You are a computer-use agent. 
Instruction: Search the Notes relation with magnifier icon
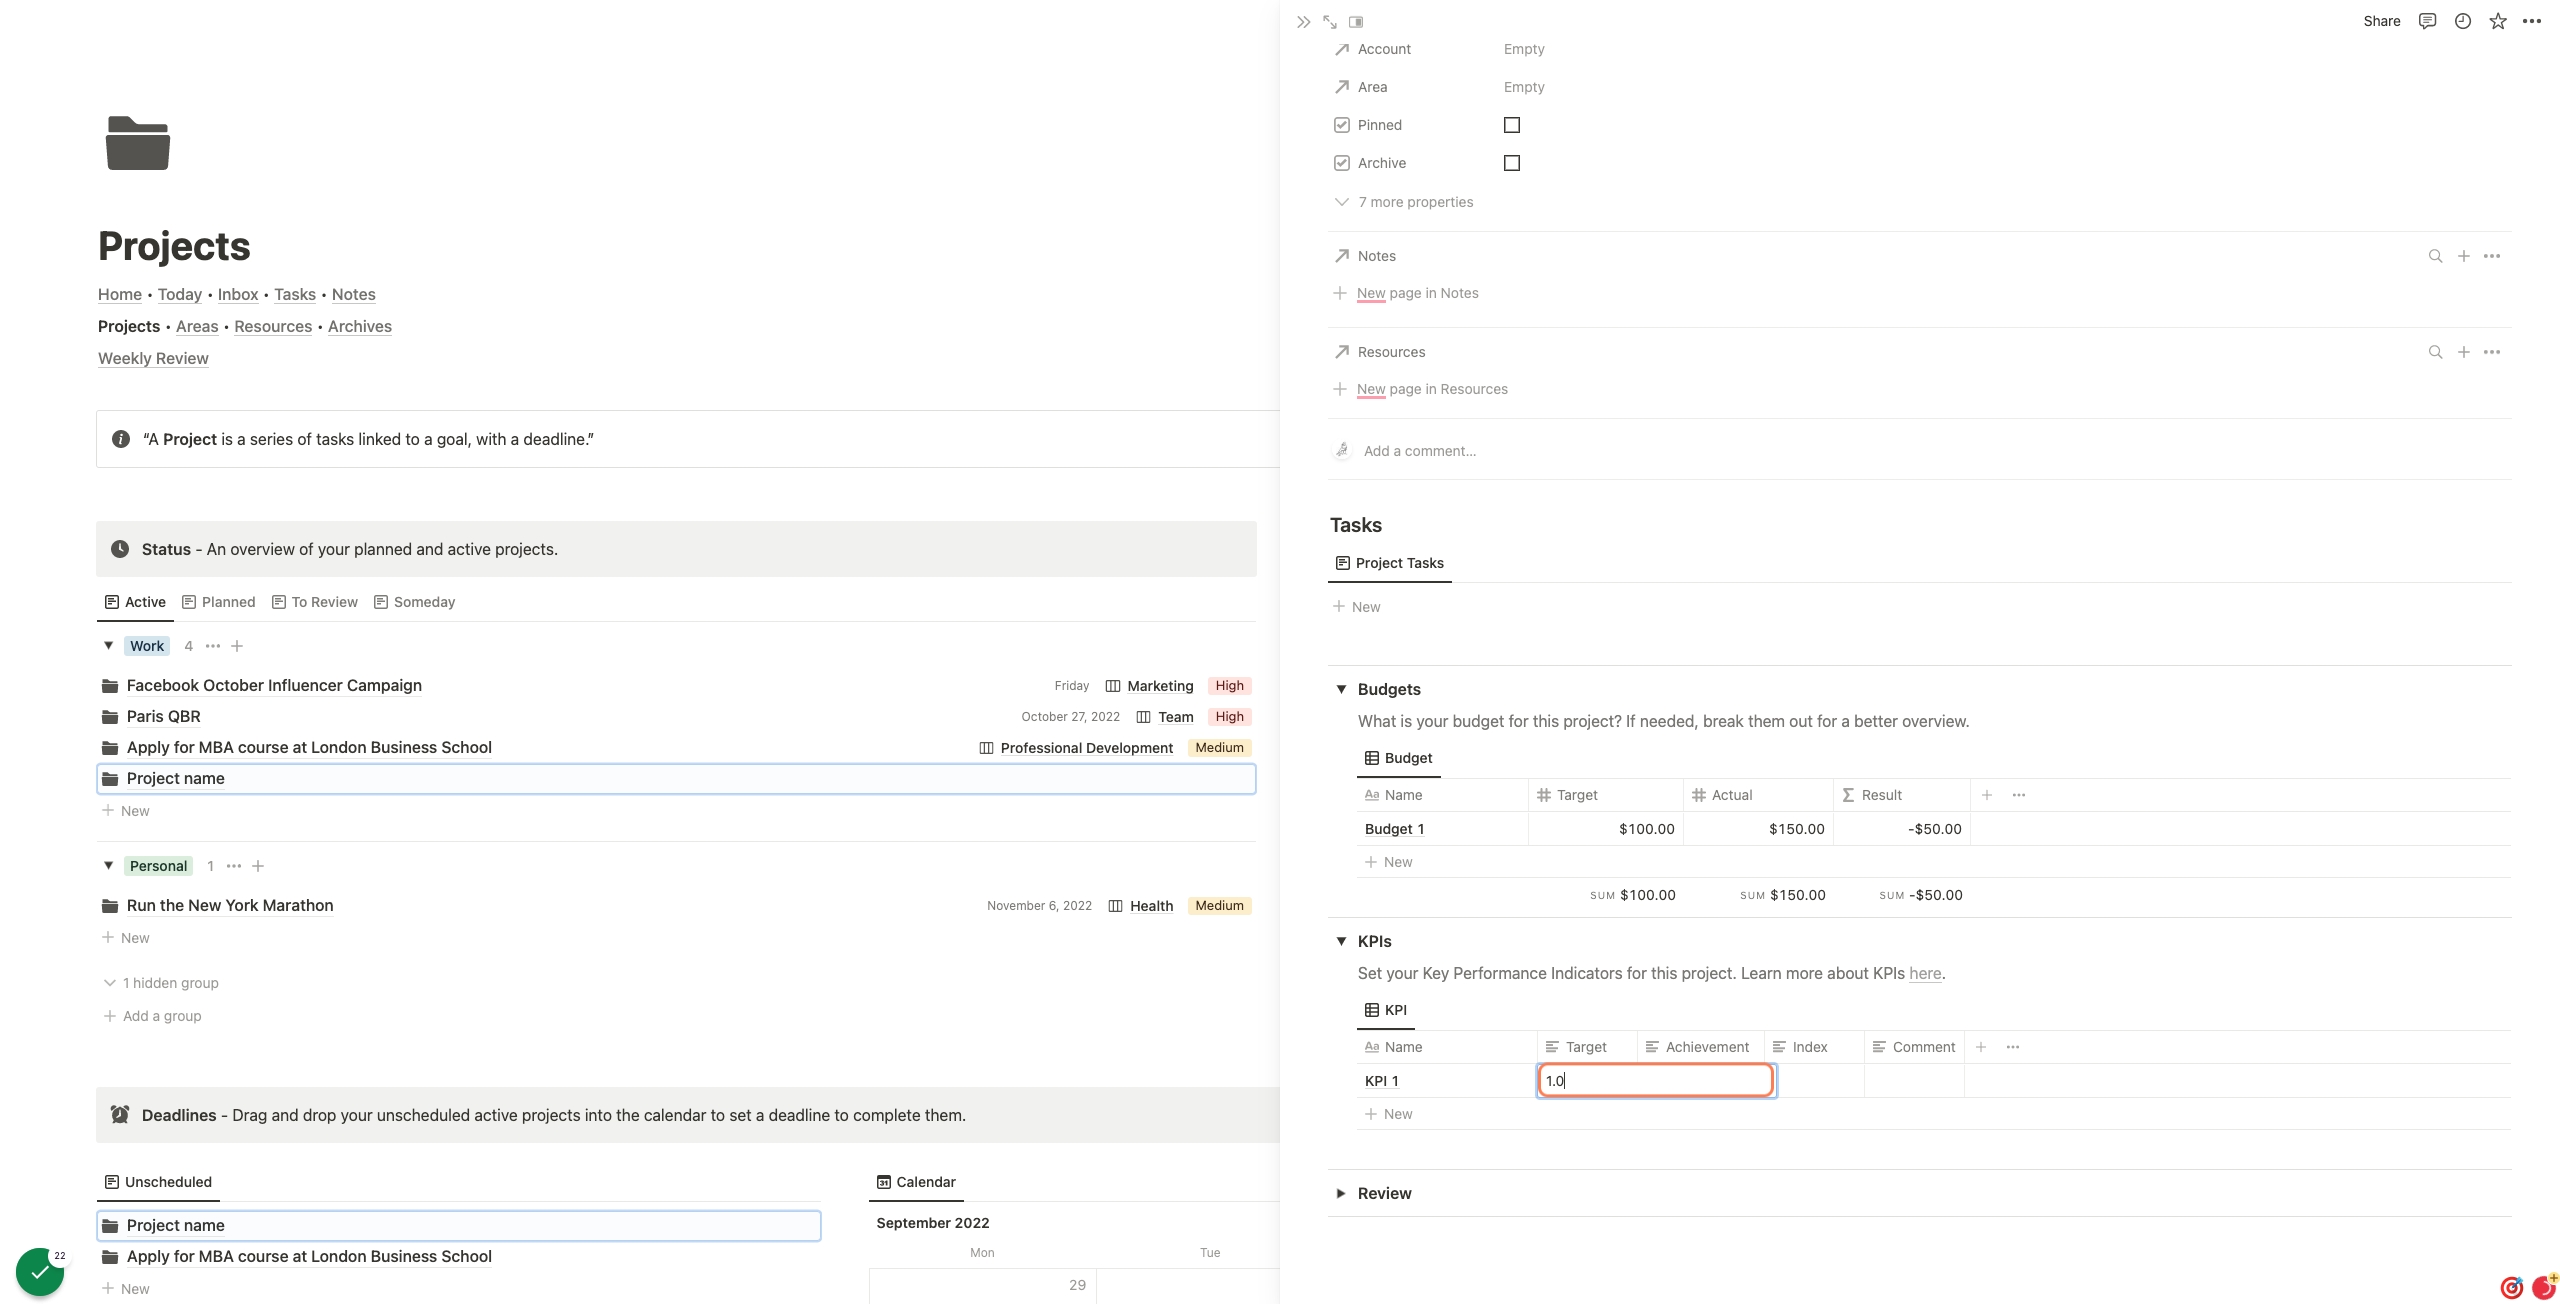click(x=2435, y=256)
